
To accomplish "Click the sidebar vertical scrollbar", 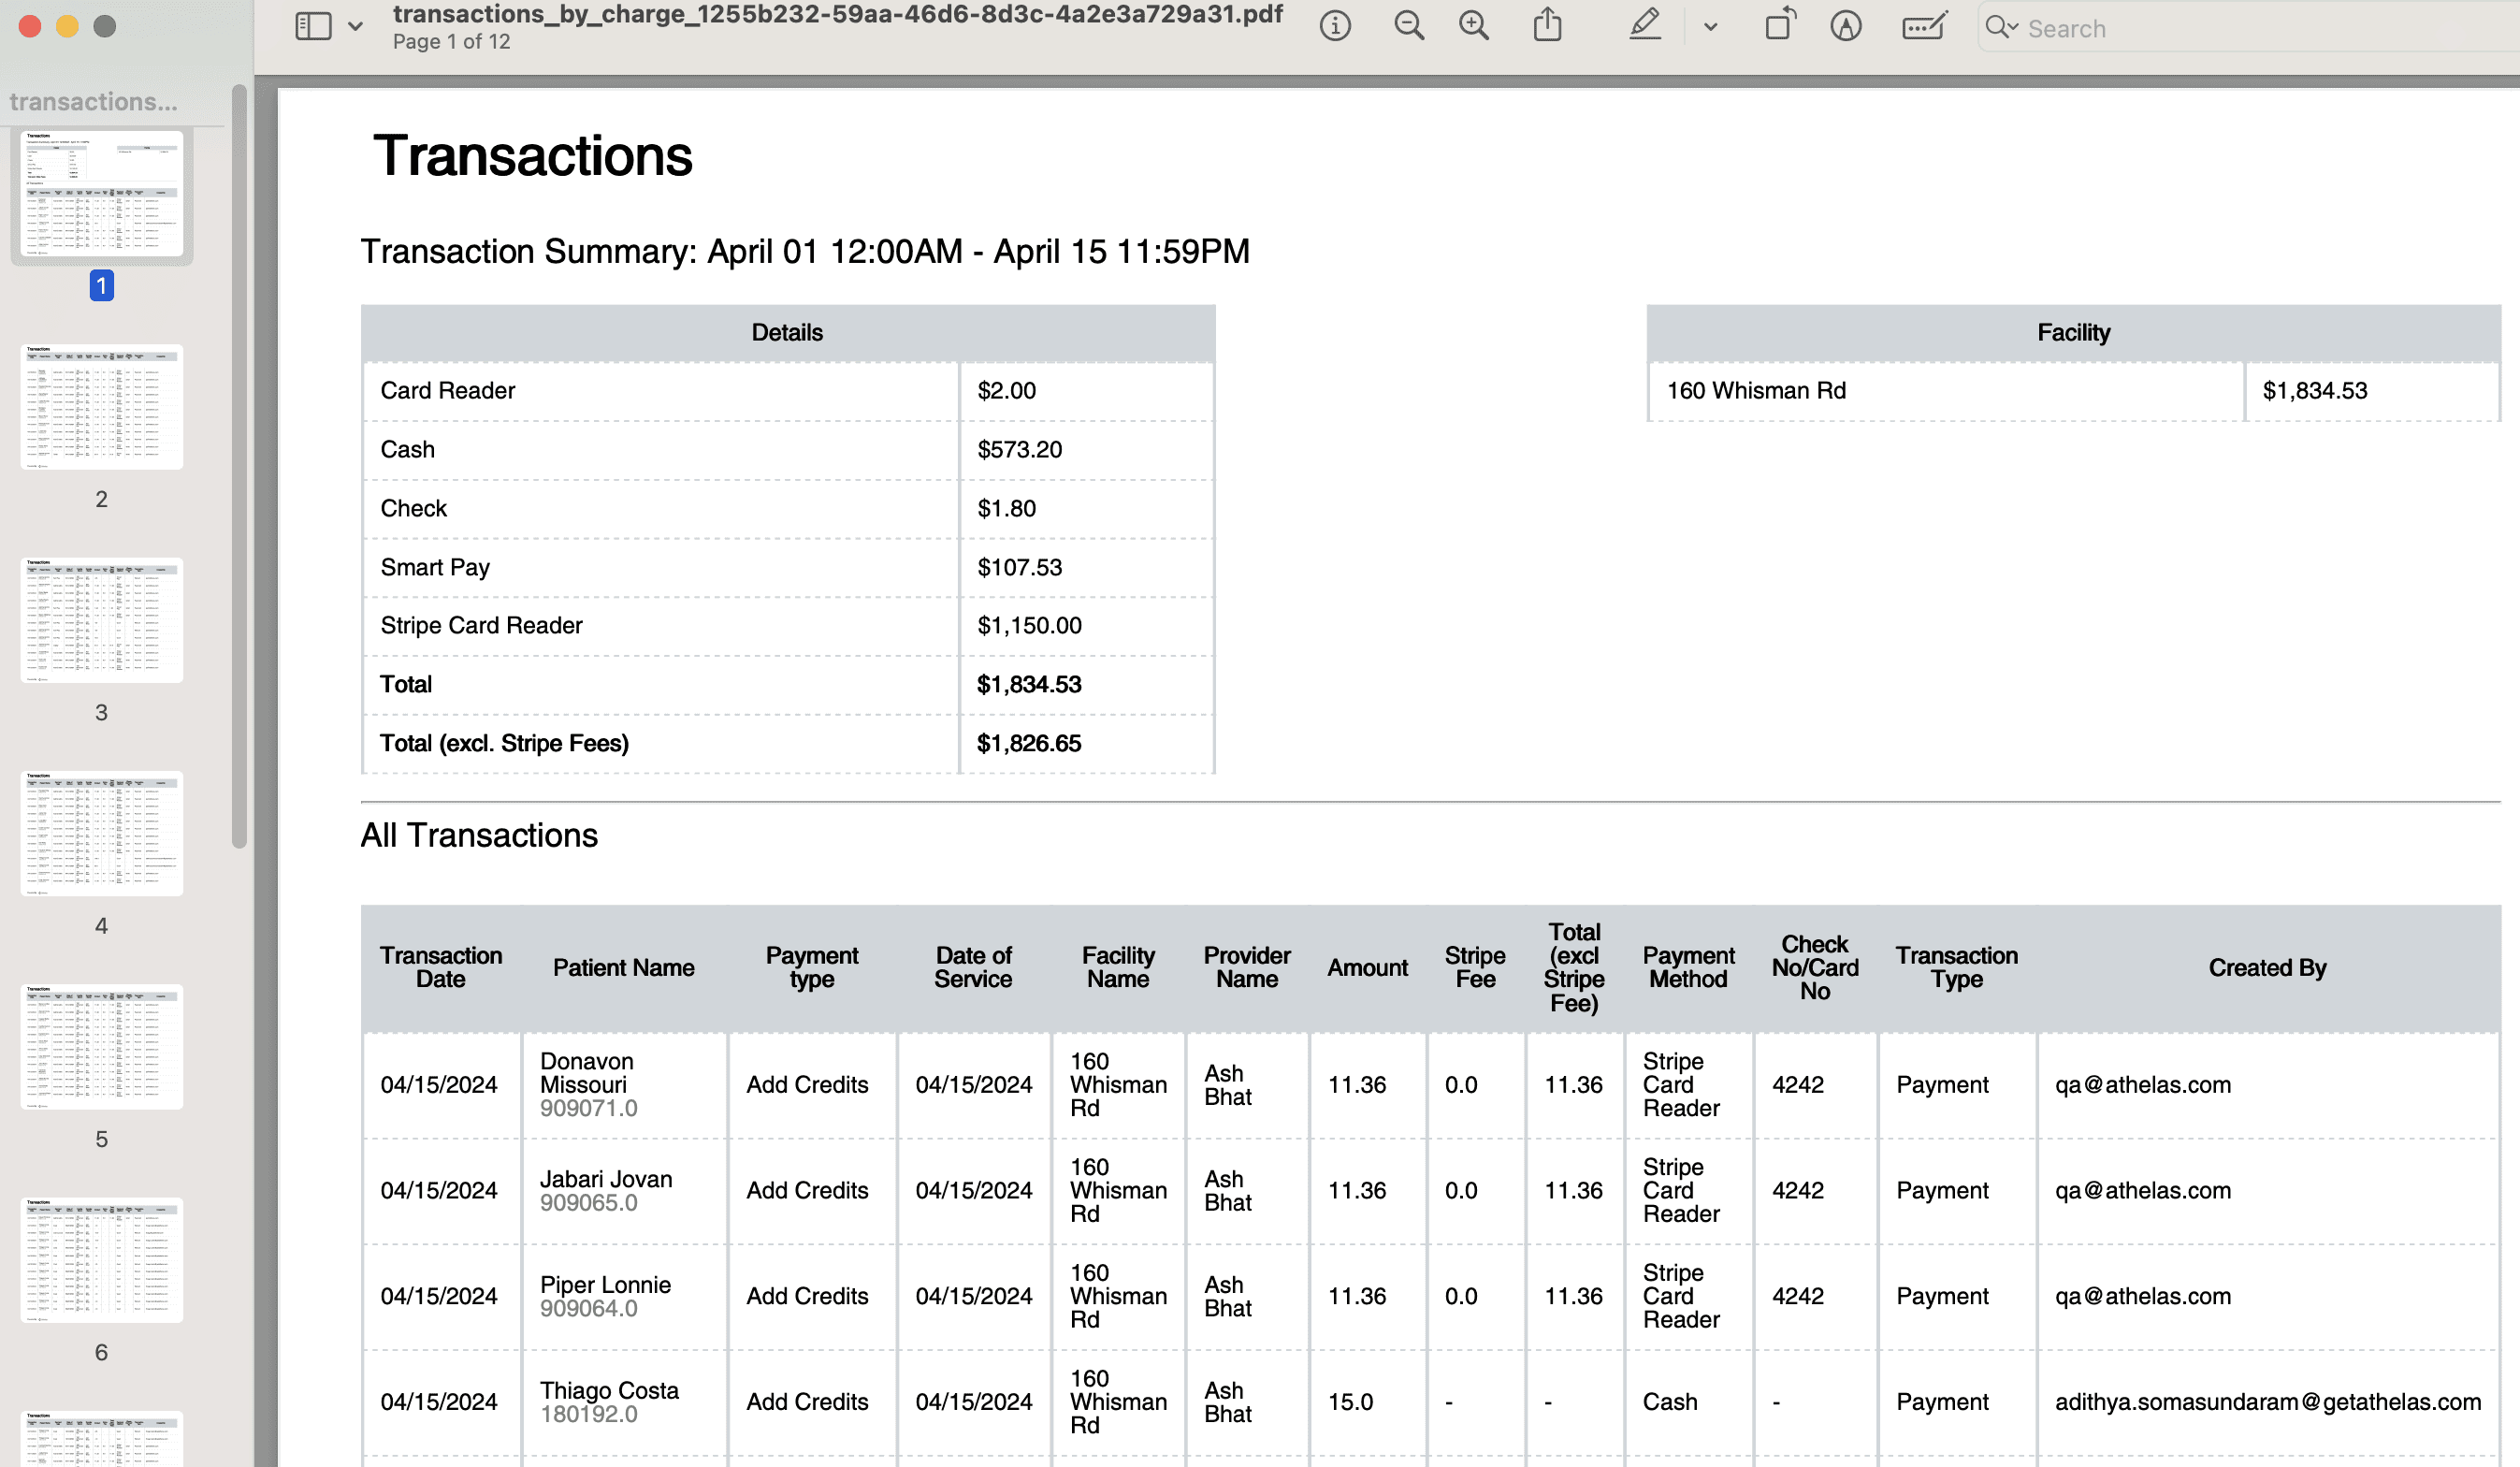I will 239,466.
